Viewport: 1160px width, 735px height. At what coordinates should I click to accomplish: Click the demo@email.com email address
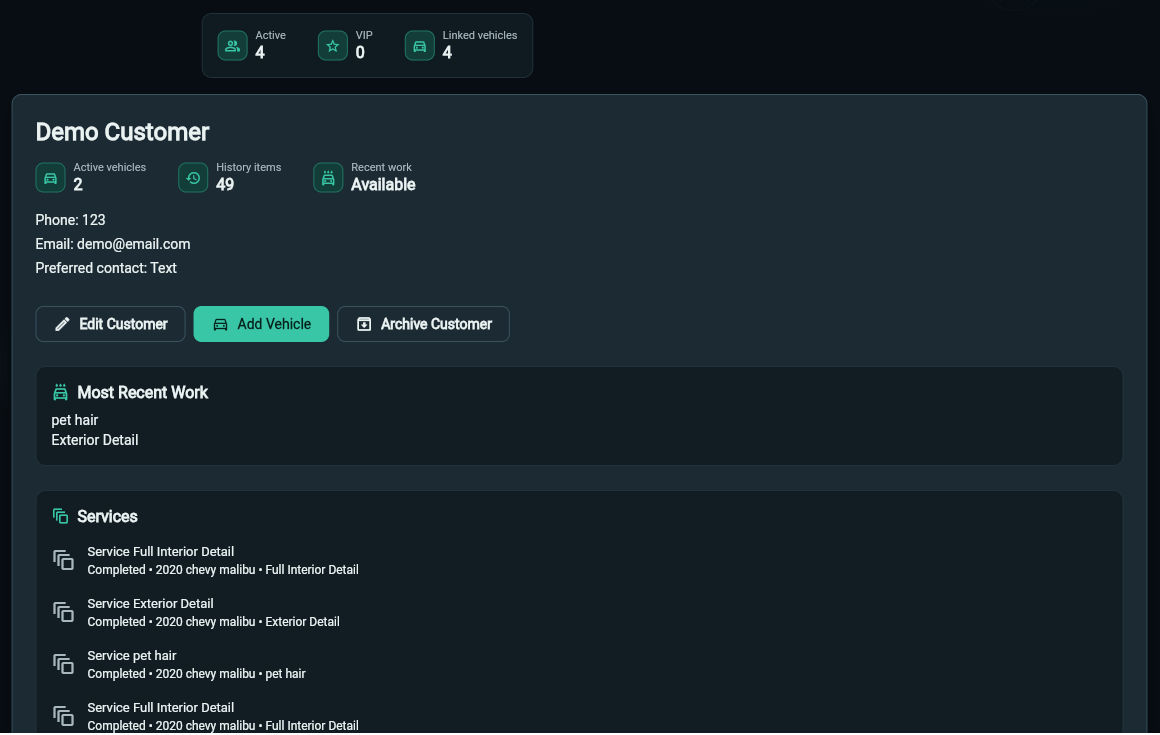pyautogui.click(x=133, y=244)
